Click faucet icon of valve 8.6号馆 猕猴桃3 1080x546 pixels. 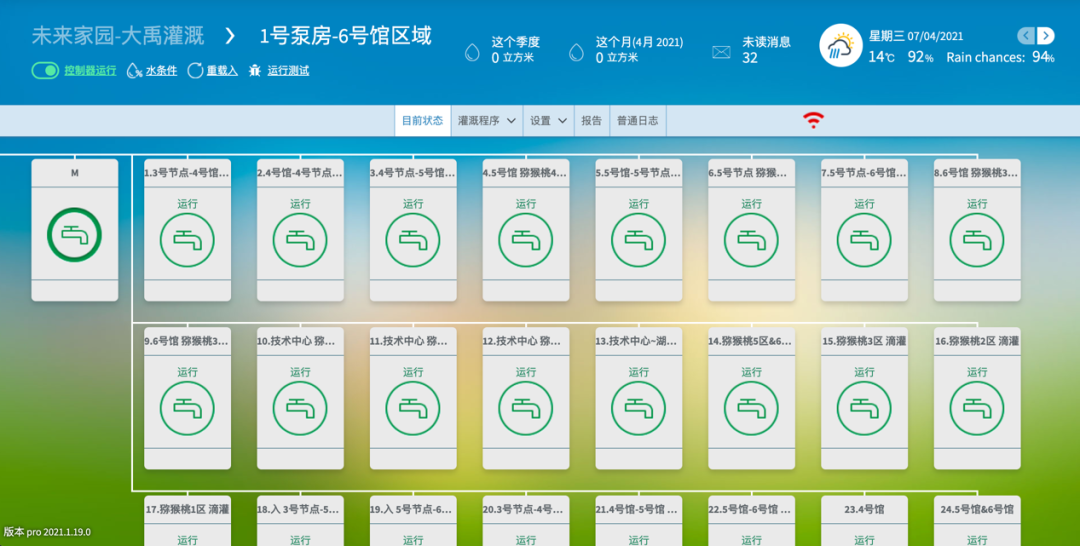click(977, 240)
